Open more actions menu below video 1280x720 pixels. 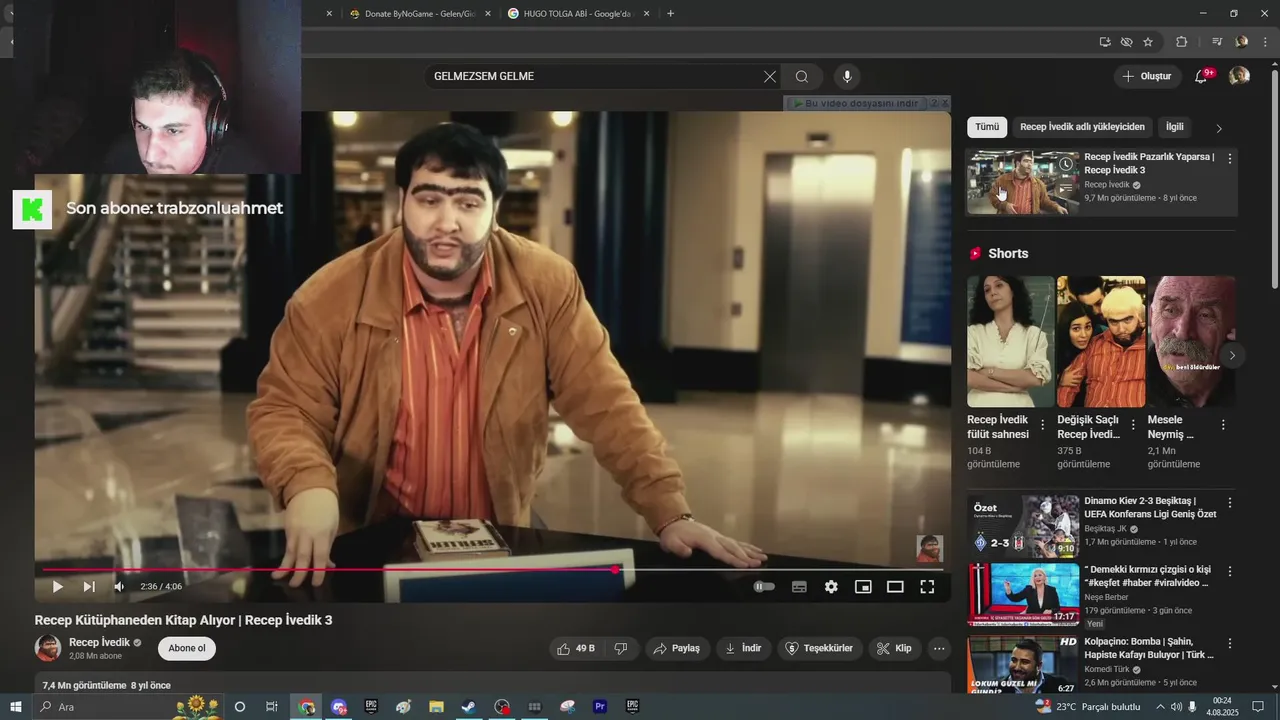[938, 648]
